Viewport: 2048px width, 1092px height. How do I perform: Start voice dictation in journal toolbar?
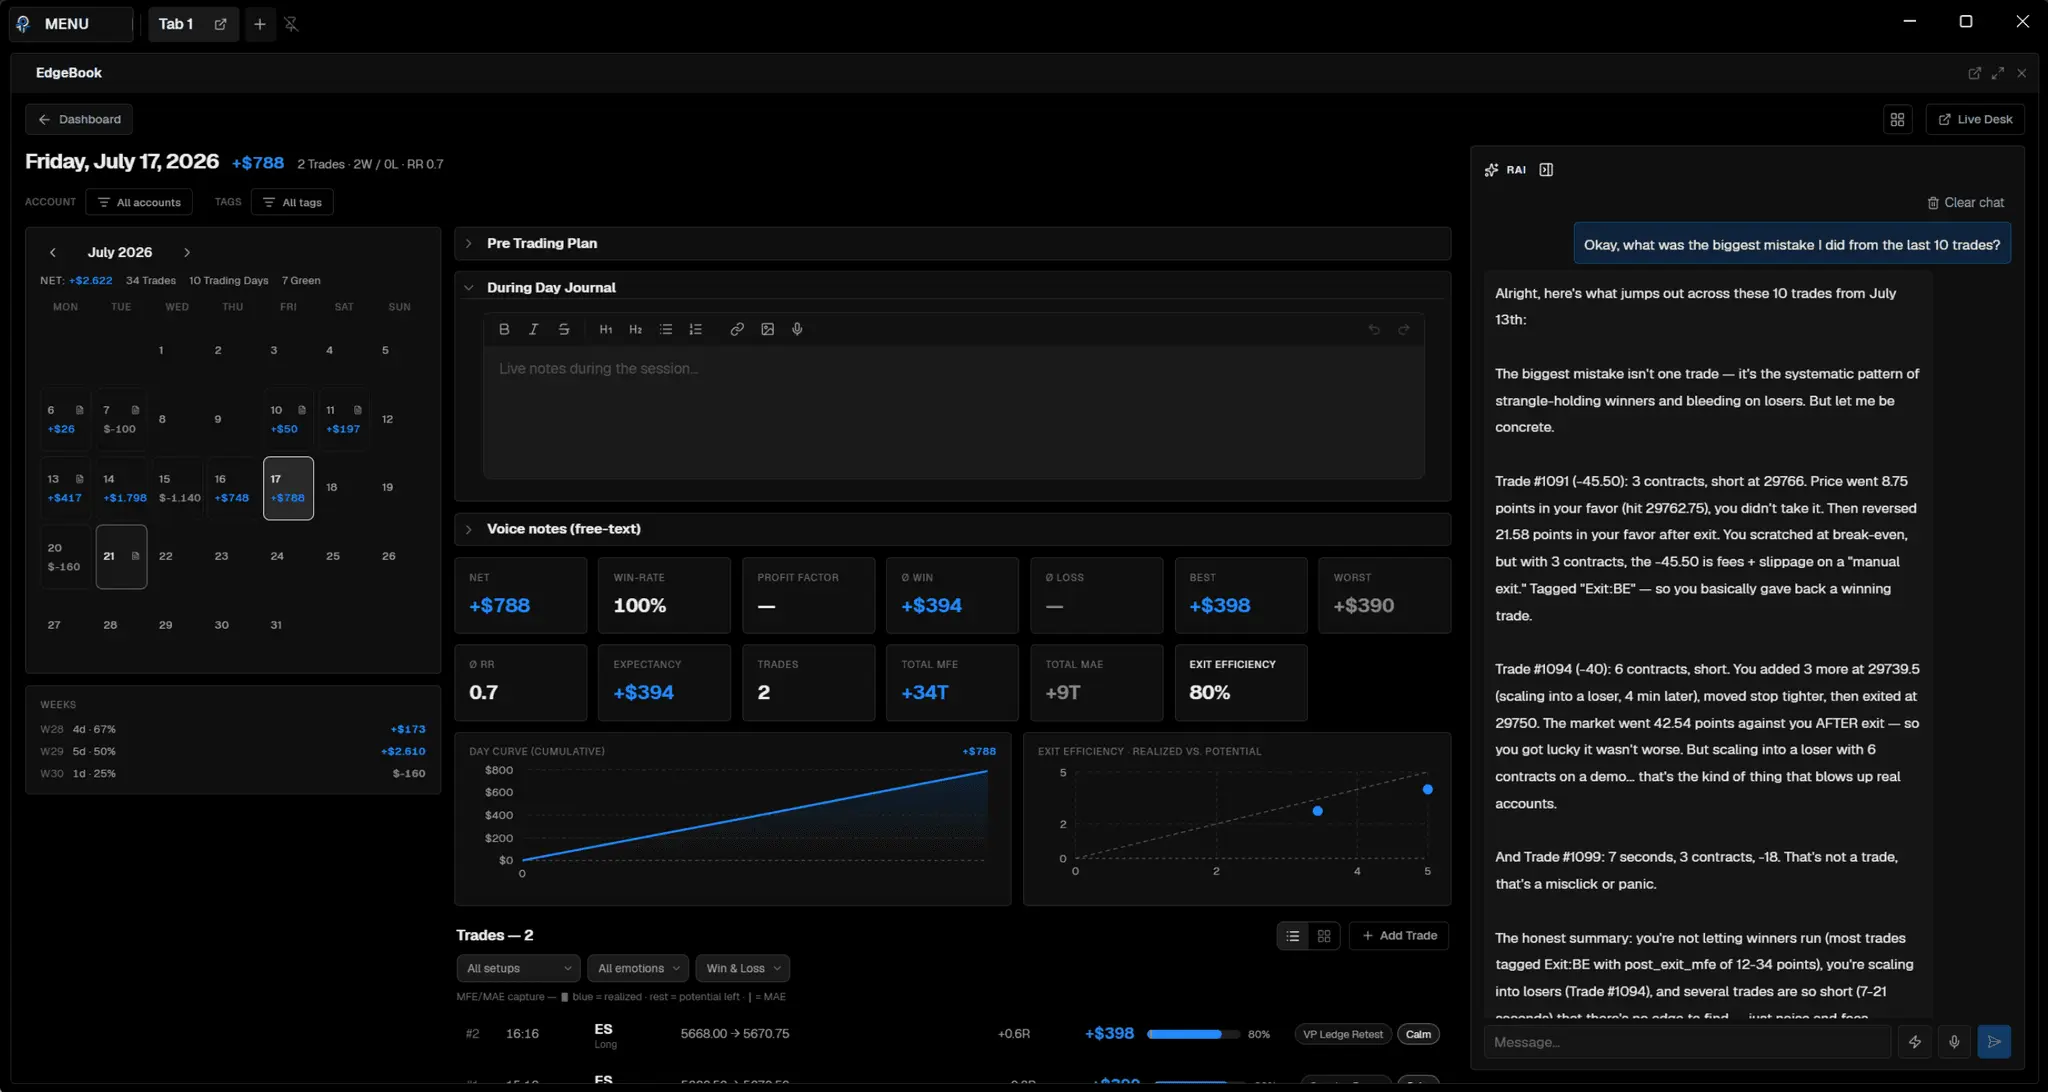point(797,329)
